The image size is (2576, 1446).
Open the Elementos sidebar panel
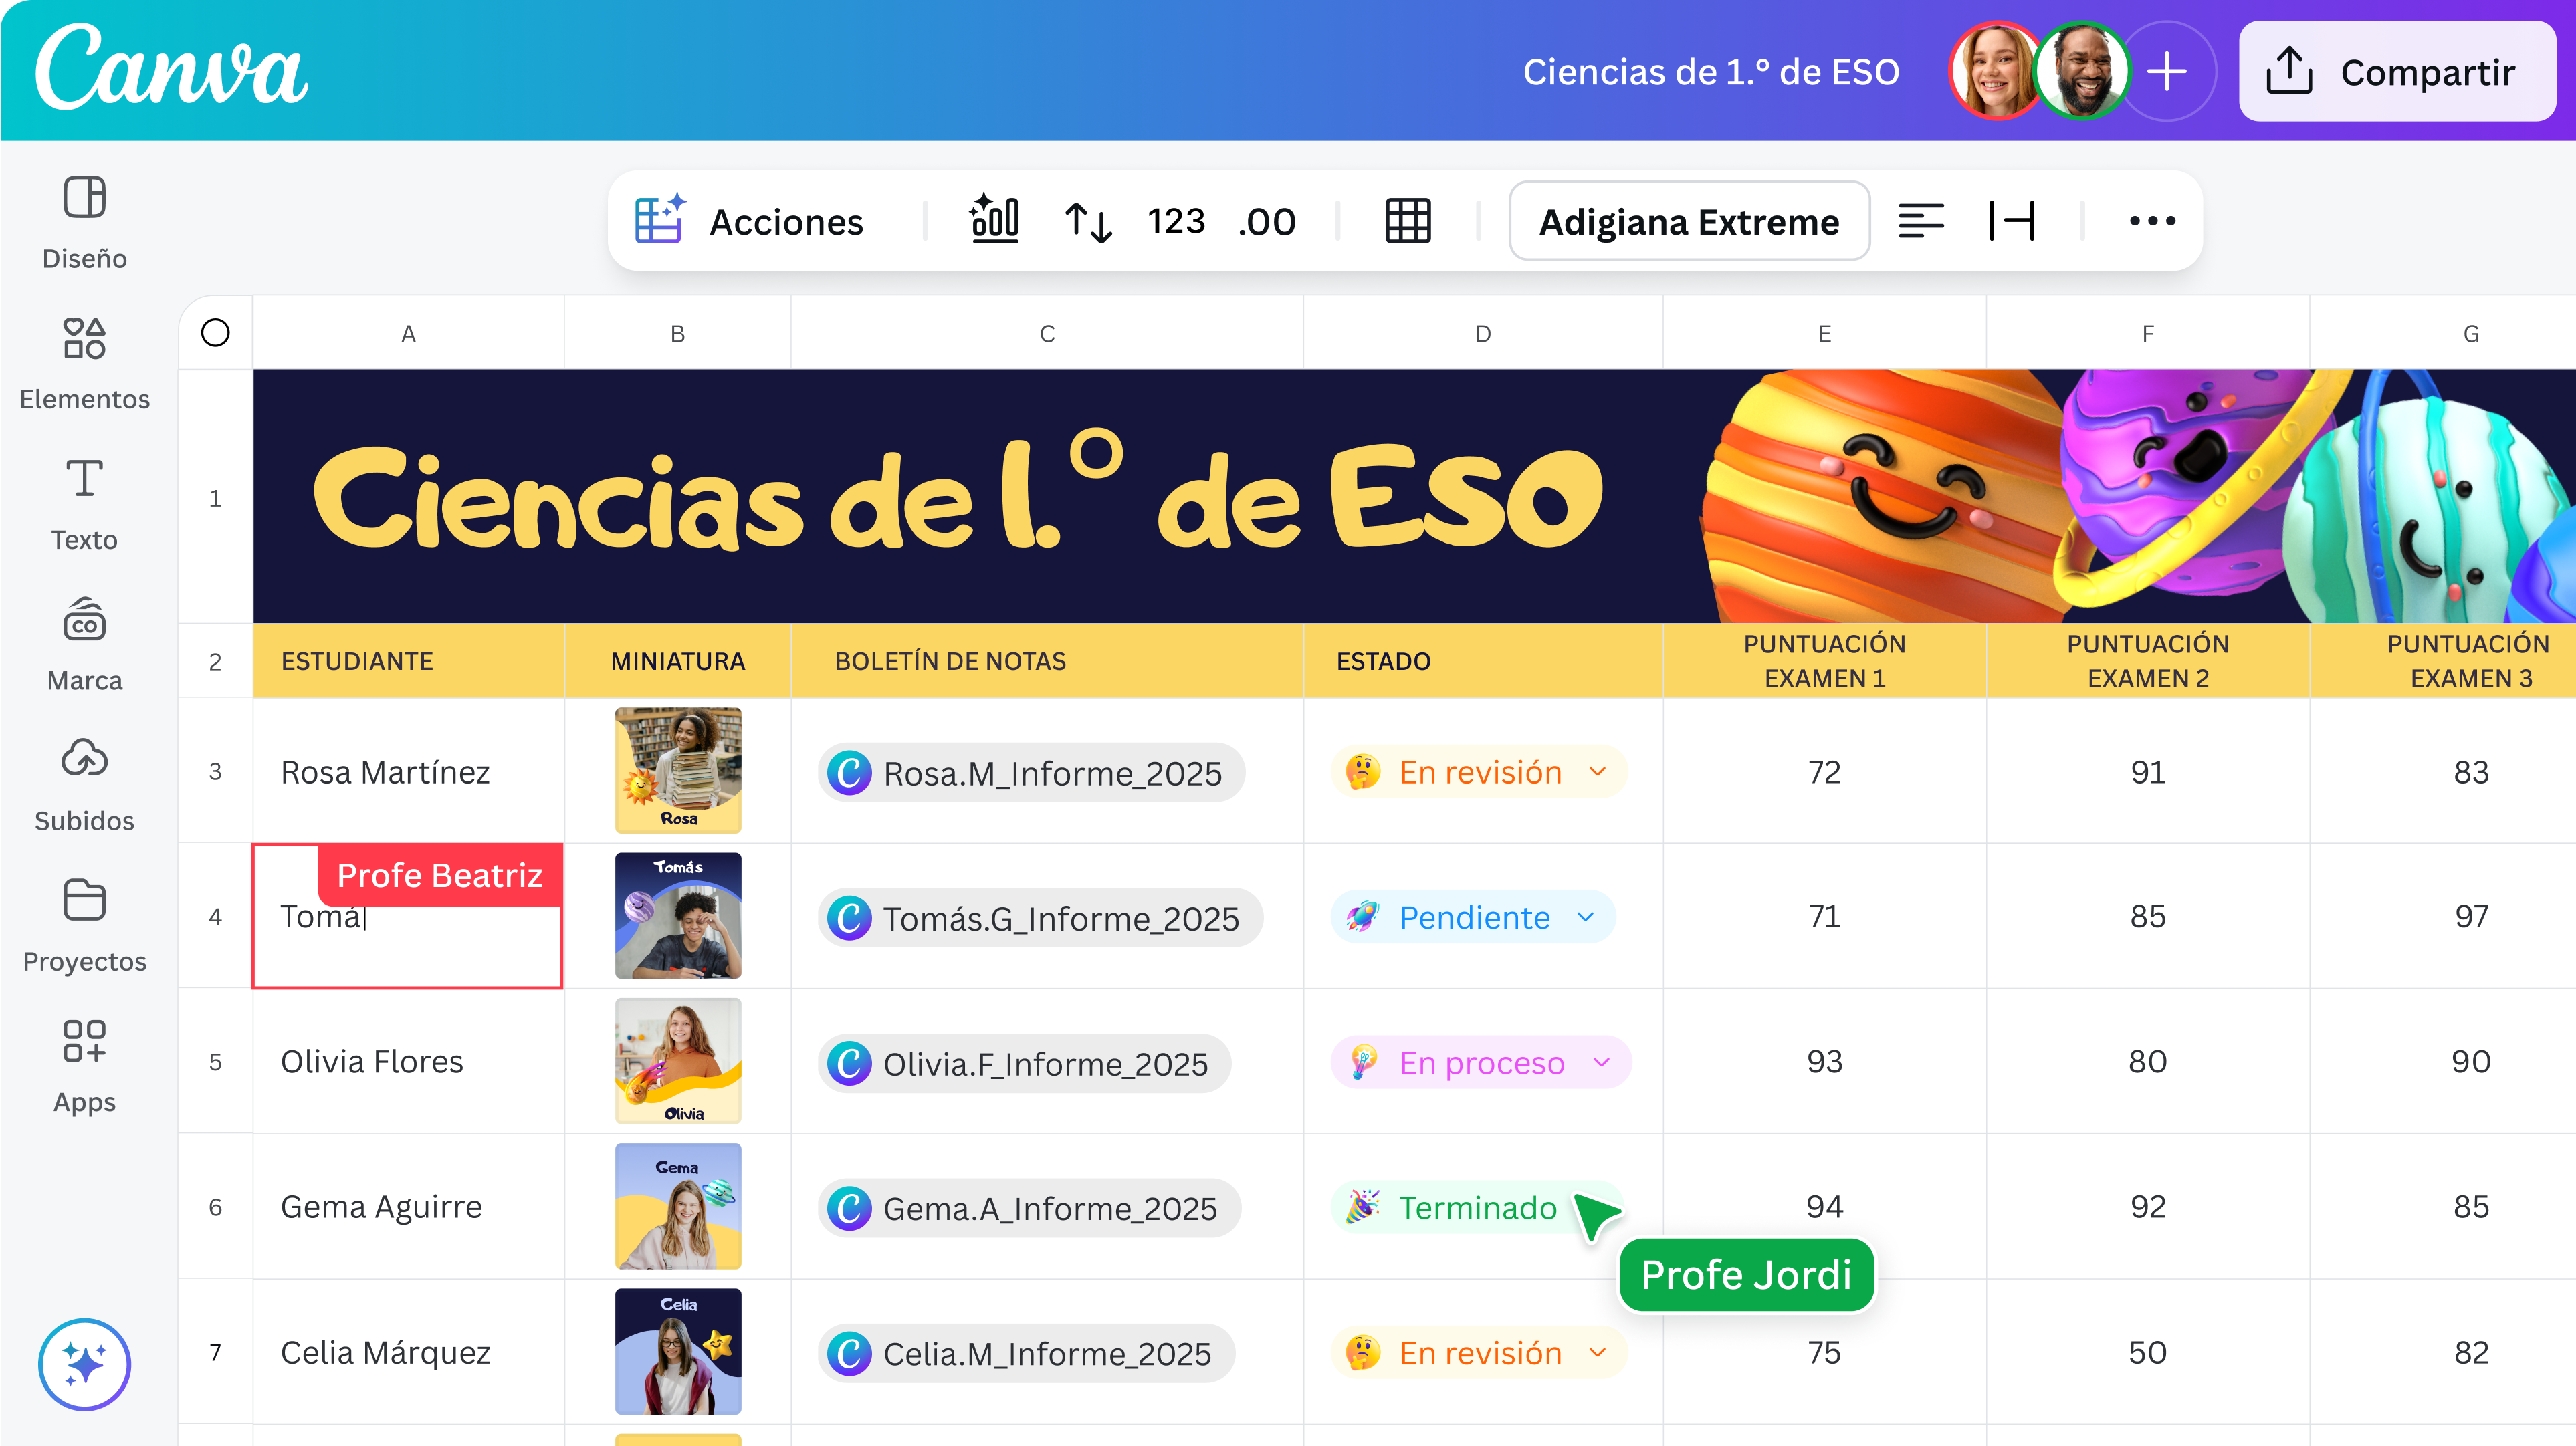[x=84, y=362]
